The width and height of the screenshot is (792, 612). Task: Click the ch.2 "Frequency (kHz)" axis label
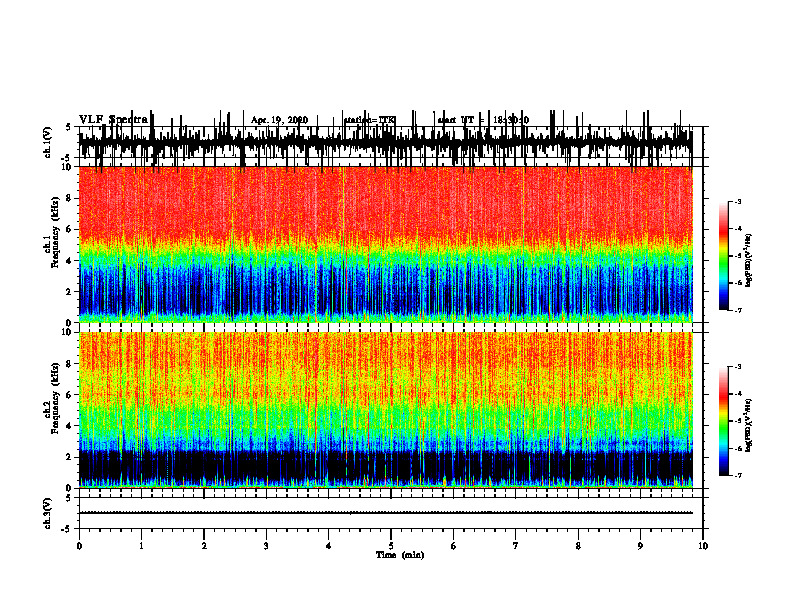click(56, 398)
